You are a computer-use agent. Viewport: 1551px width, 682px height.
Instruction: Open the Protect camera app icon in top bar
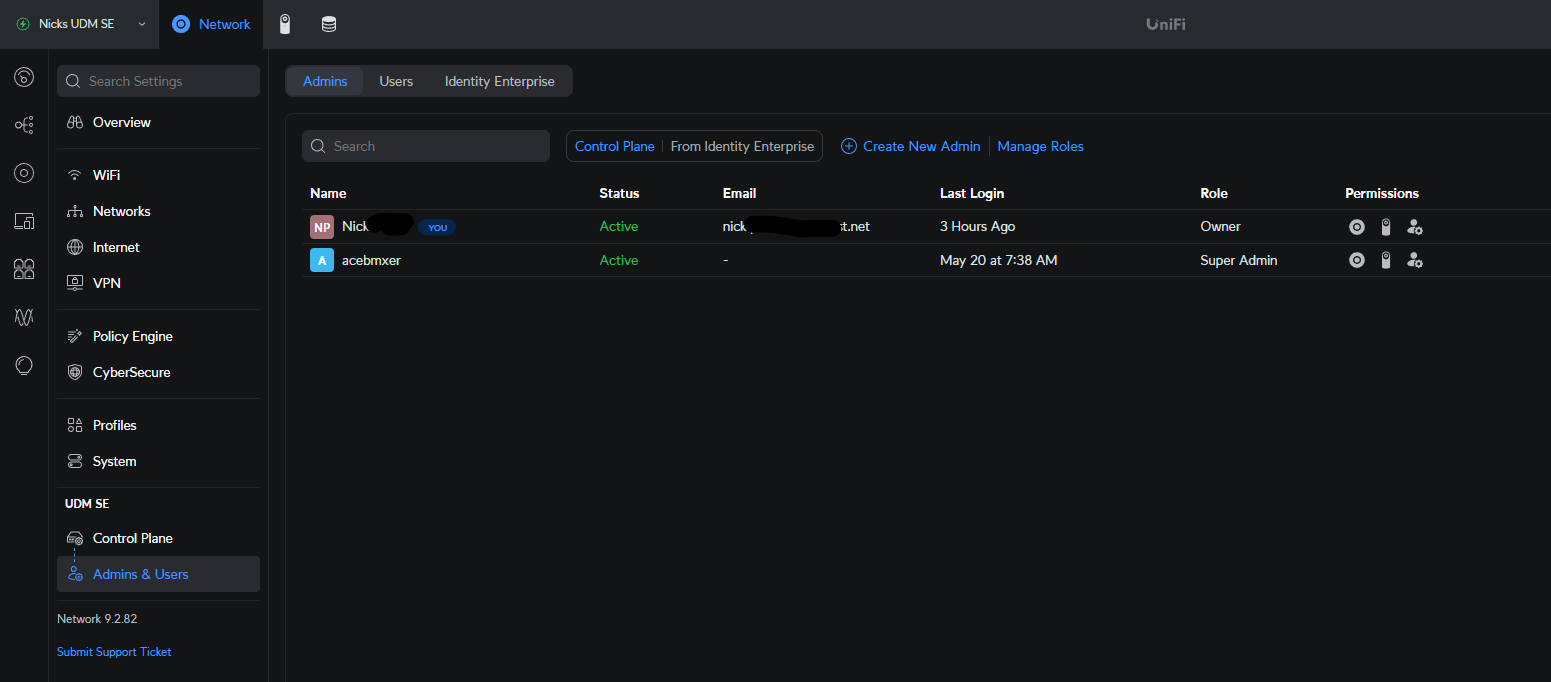coord(285,24)
